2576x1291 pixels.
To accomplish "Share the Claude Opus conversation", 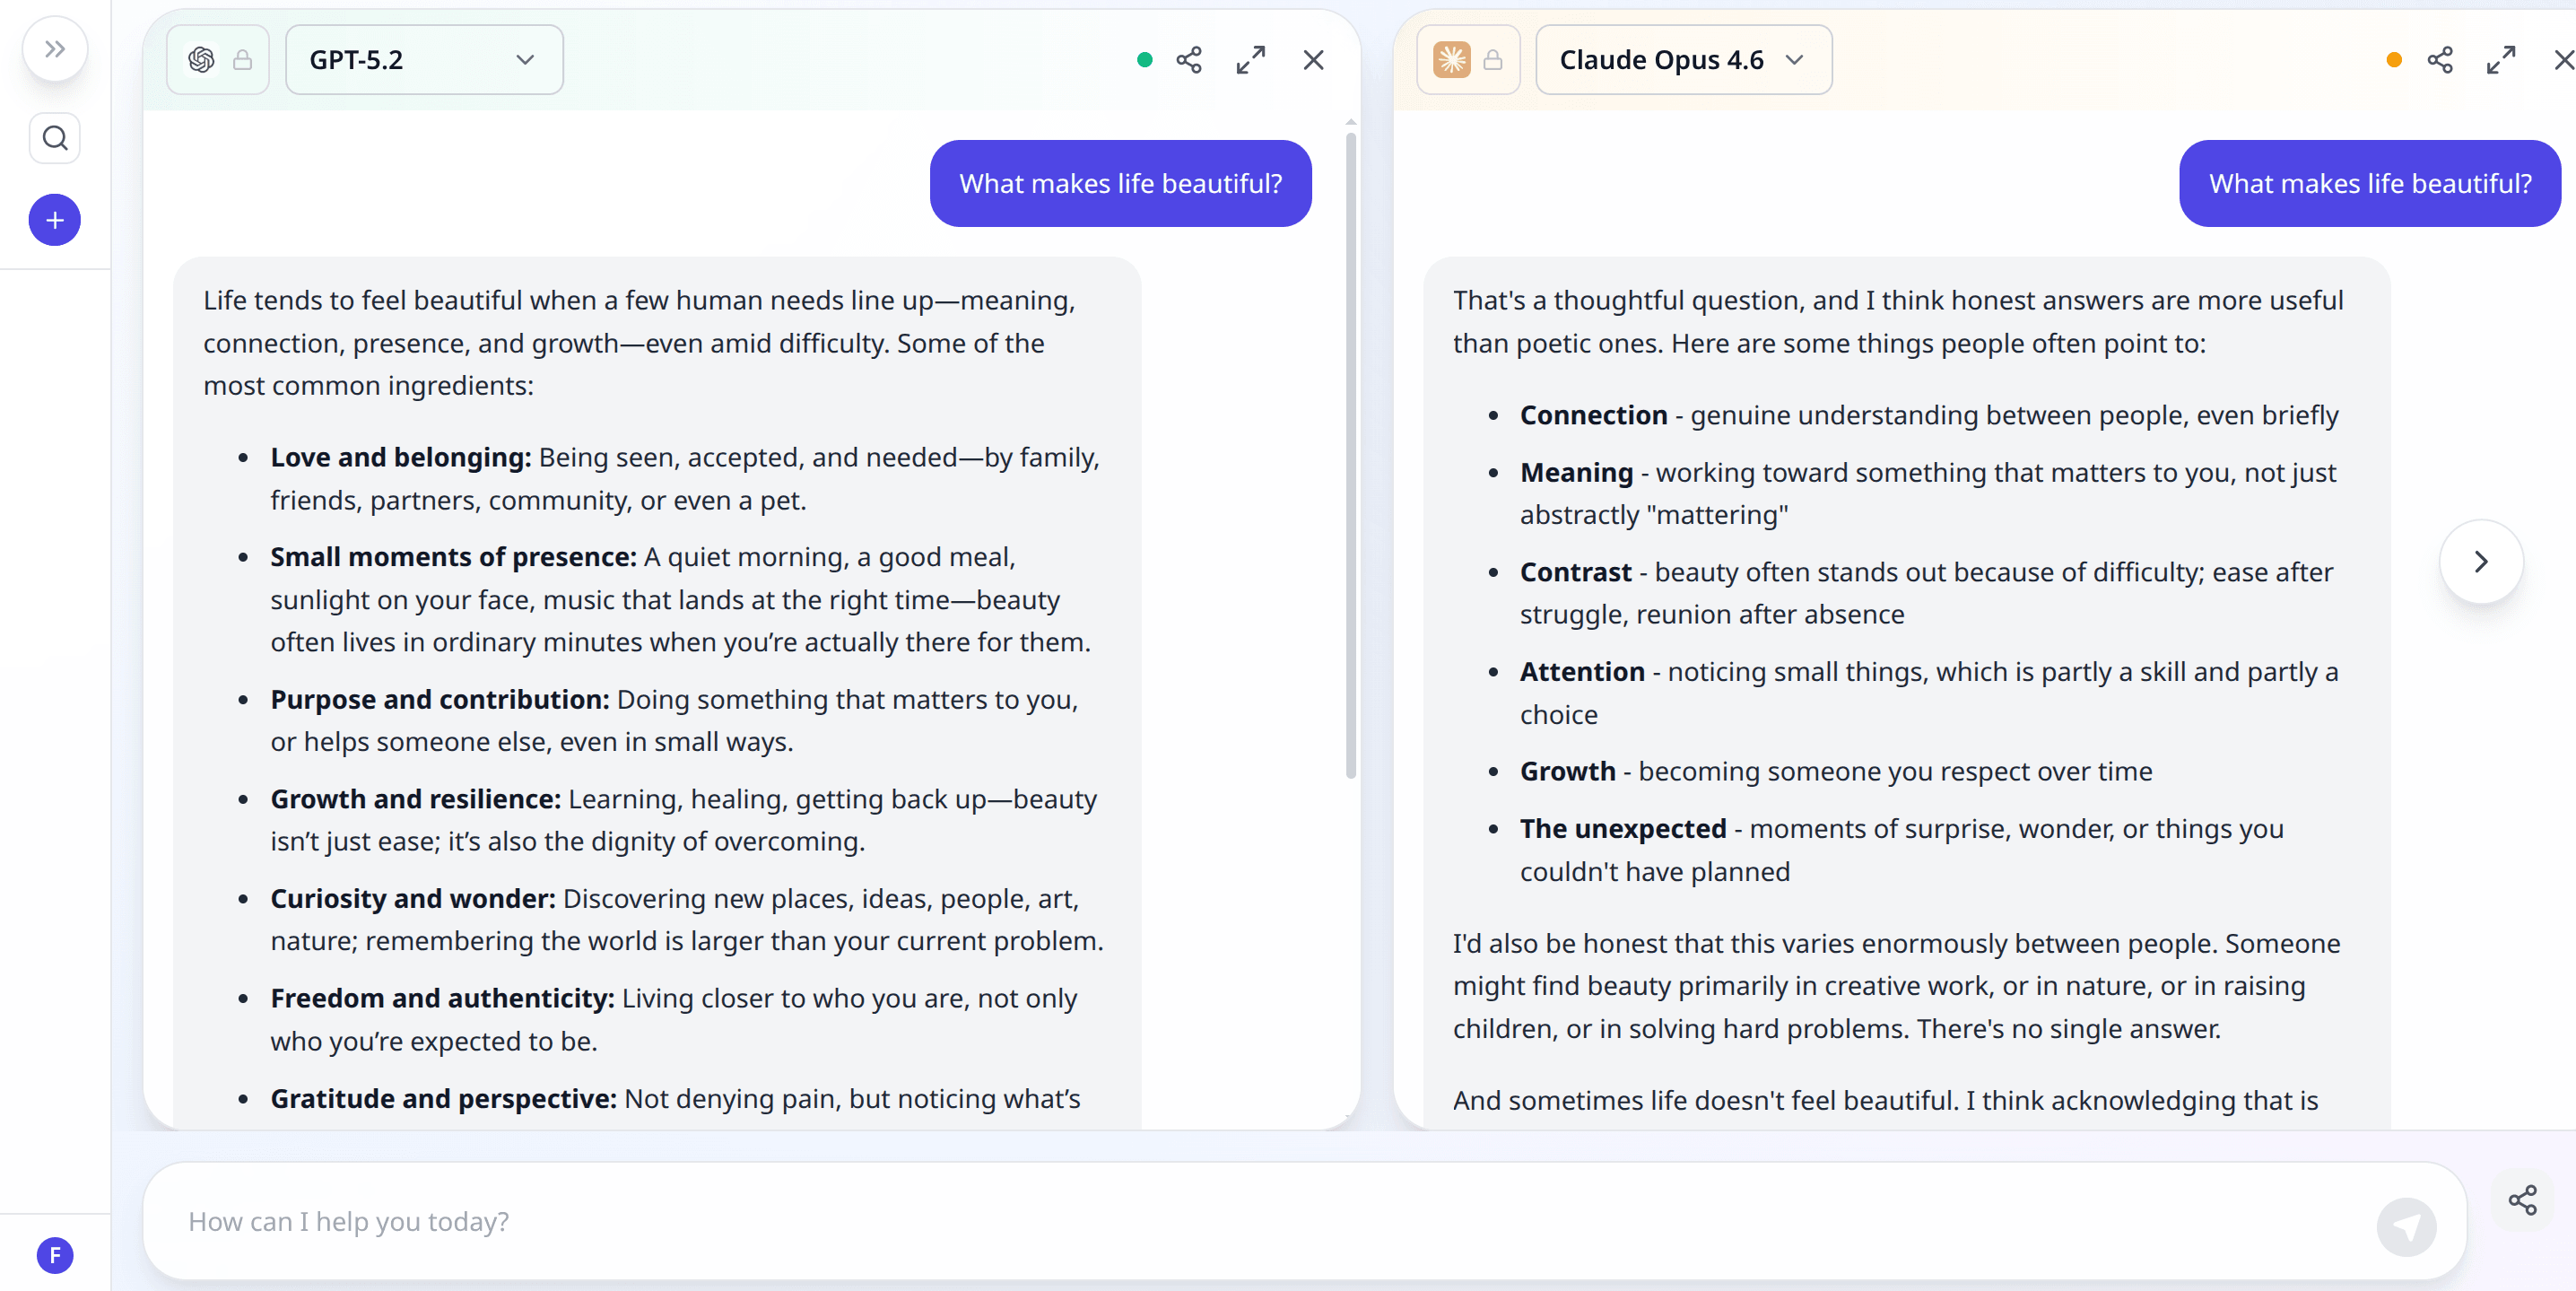I will tap(2440, 60).
